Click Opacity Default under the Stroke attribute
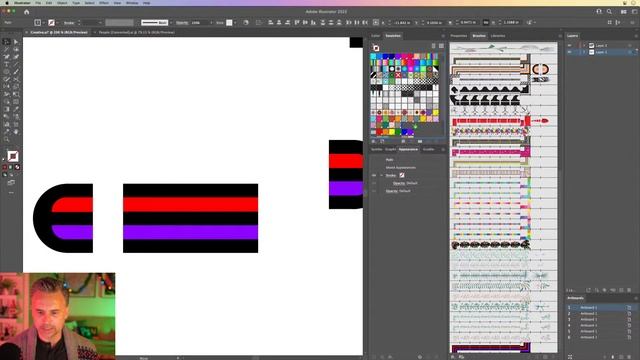This screenshot has height=360, width=640. tap(405, 183)
